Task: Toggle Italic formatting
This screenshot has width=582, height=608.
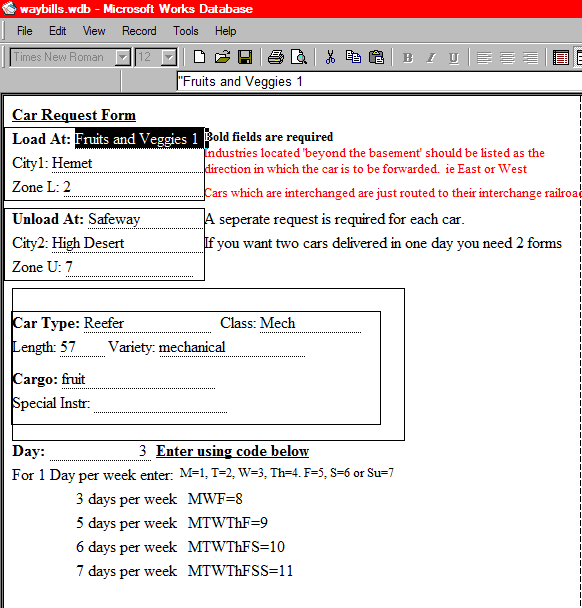Action: click(430, 58)
